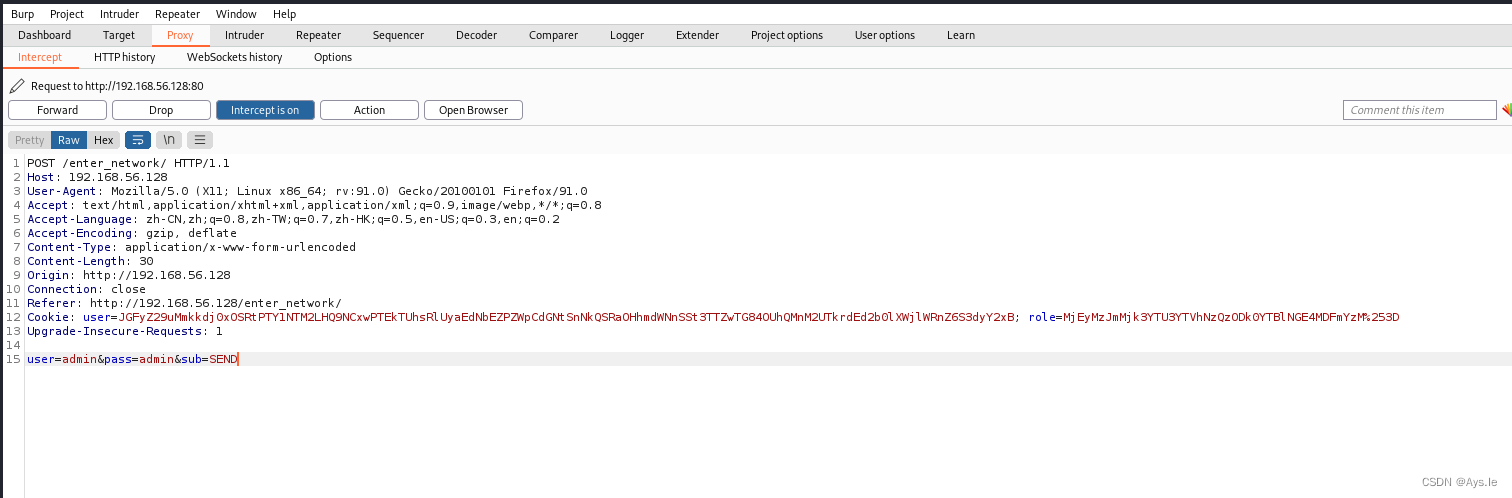The image size is (1512, 498).
Task: Click the User-Agent header line
Action: 307,191
